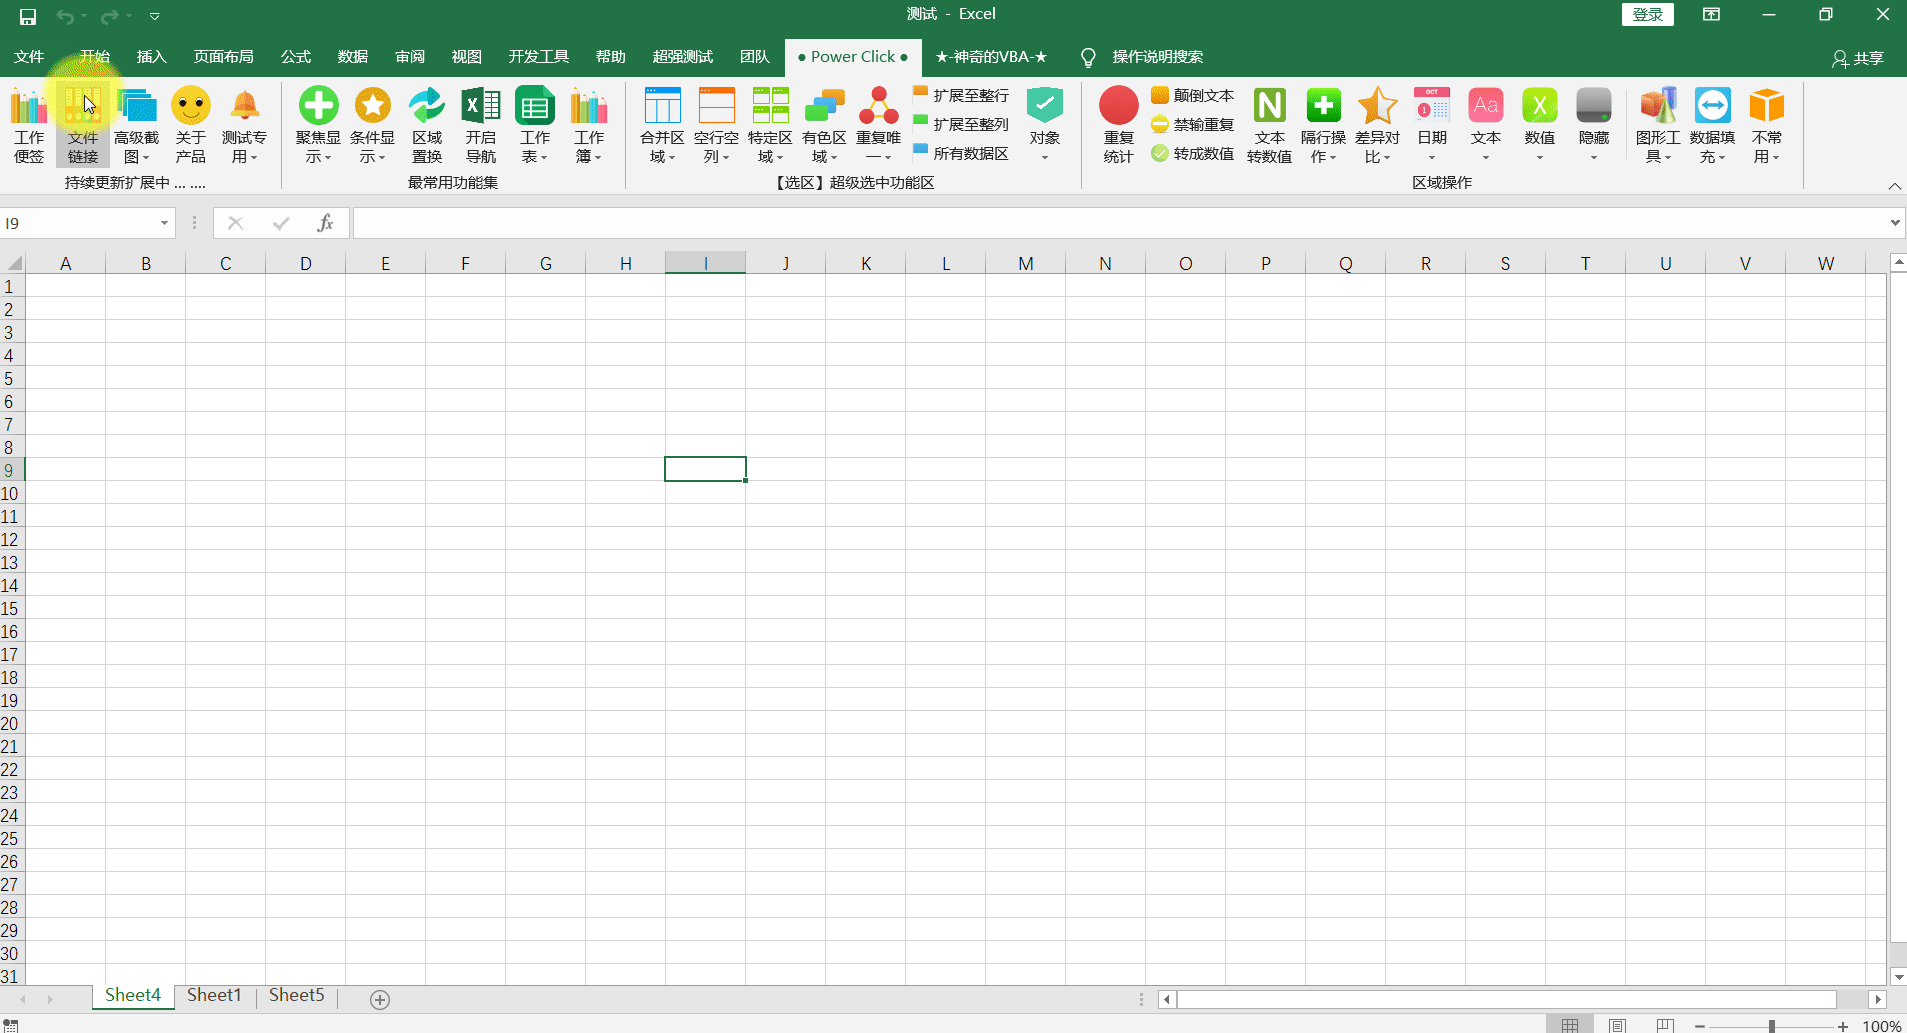Expand the formula bar
This screenshot has height=1033, width=1907.
point(1894,223)
